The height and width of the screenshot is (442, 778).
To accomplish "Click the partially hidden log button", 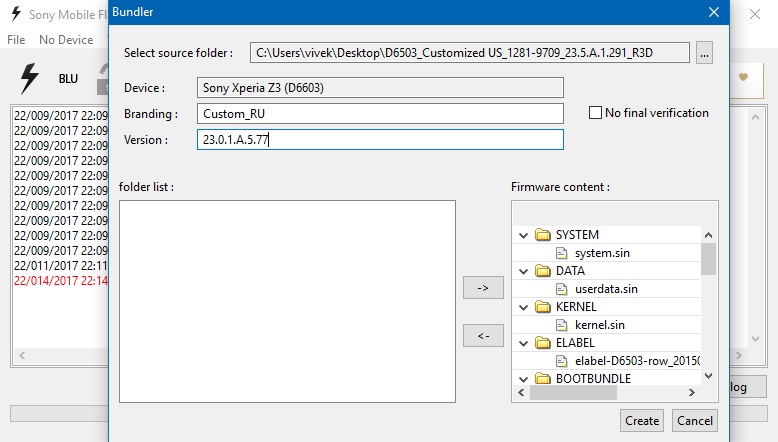I will pyautogui.click(x=748, y=387).
